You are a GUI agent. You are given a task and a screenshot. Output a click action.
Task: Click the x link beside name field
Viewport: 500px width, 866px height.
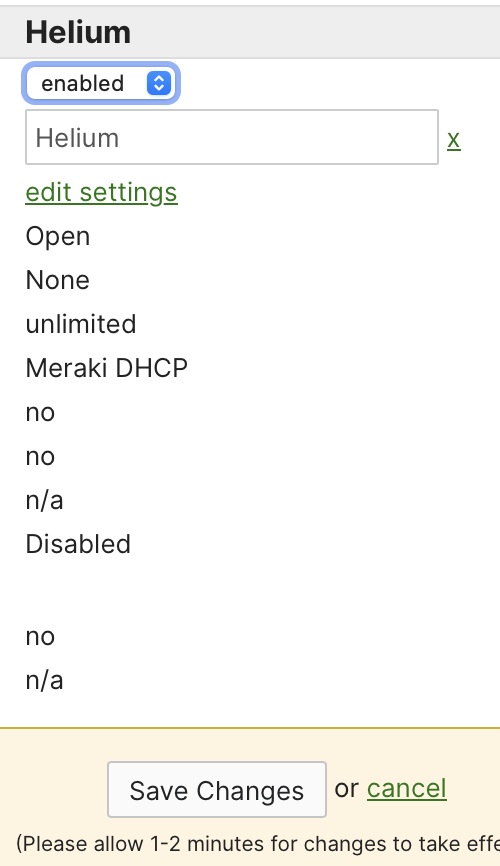[454, 139]
